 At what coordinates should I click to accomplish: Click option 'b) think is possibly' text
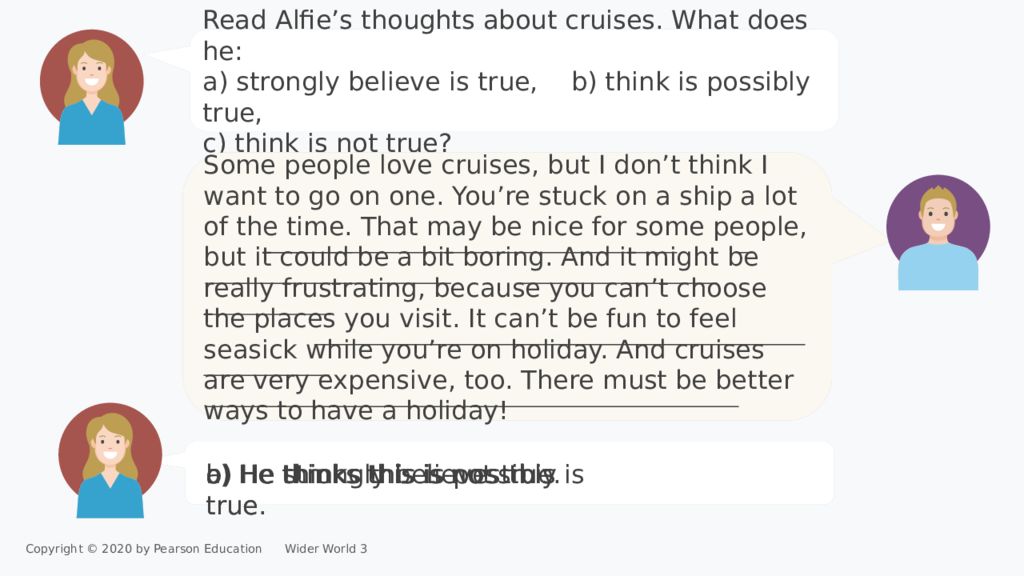click(x=690, y=82)
